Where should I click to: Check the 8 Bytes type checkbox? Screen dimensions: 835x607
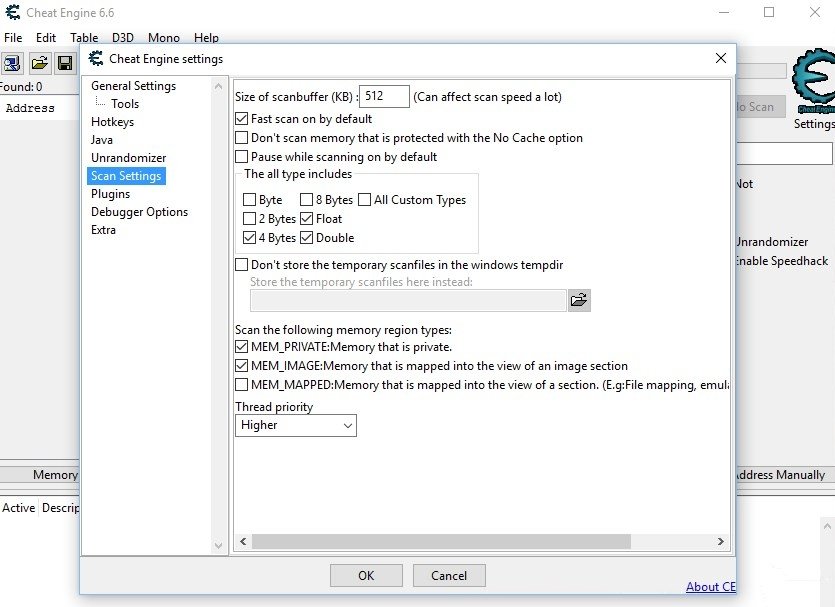(306, 200)
